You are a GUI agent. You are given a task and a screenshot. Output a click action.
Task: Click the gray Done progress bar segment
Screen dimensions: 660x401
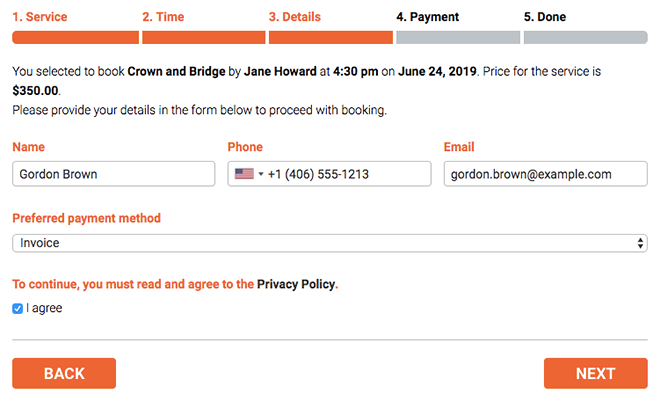[585, 37]
